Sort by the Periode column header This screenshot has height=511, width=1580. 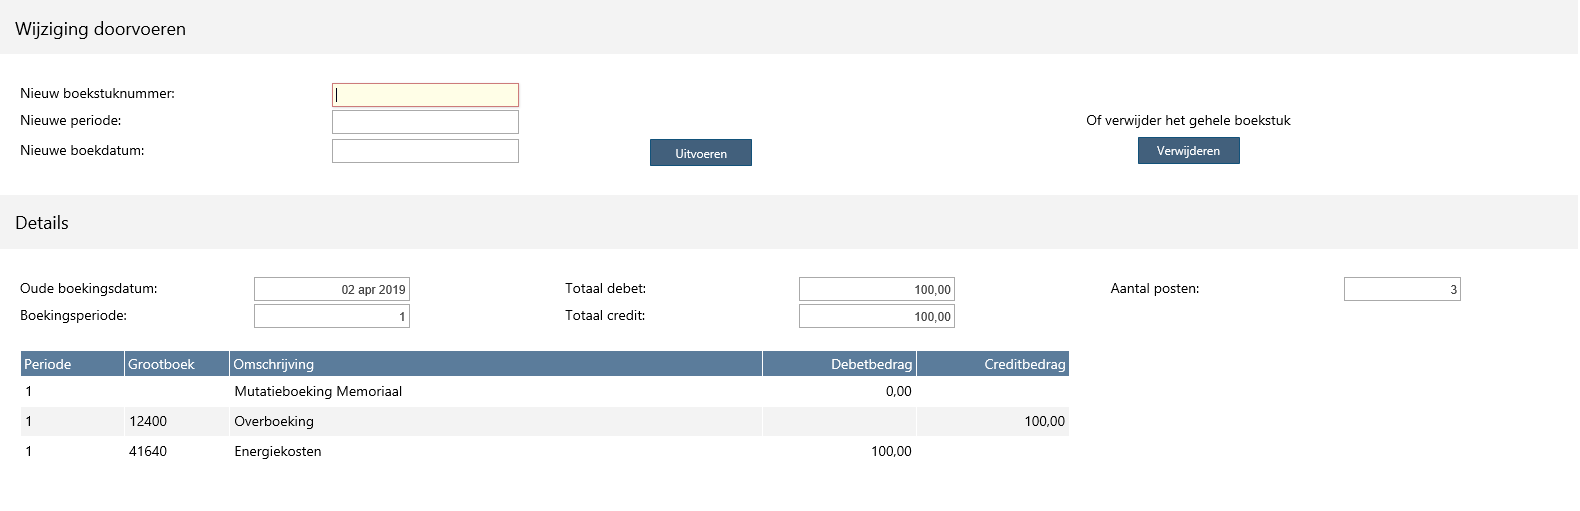(x=72, y=364)
